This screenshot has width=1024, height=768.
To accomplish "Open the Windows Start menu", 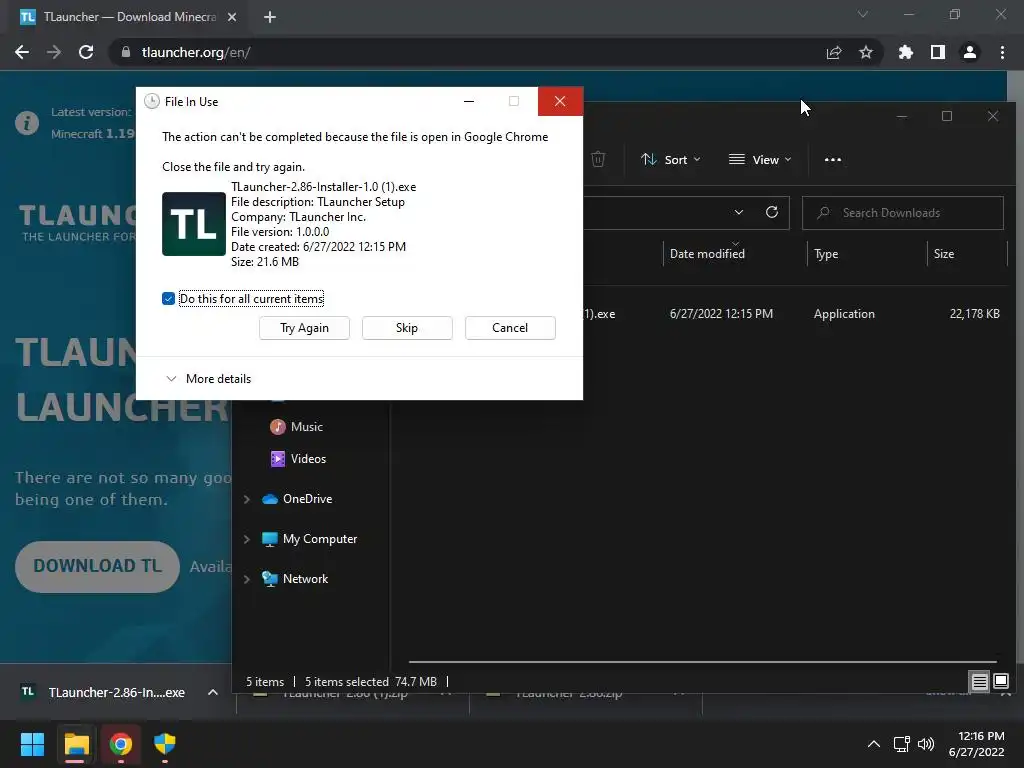I will tap(32, 744).
